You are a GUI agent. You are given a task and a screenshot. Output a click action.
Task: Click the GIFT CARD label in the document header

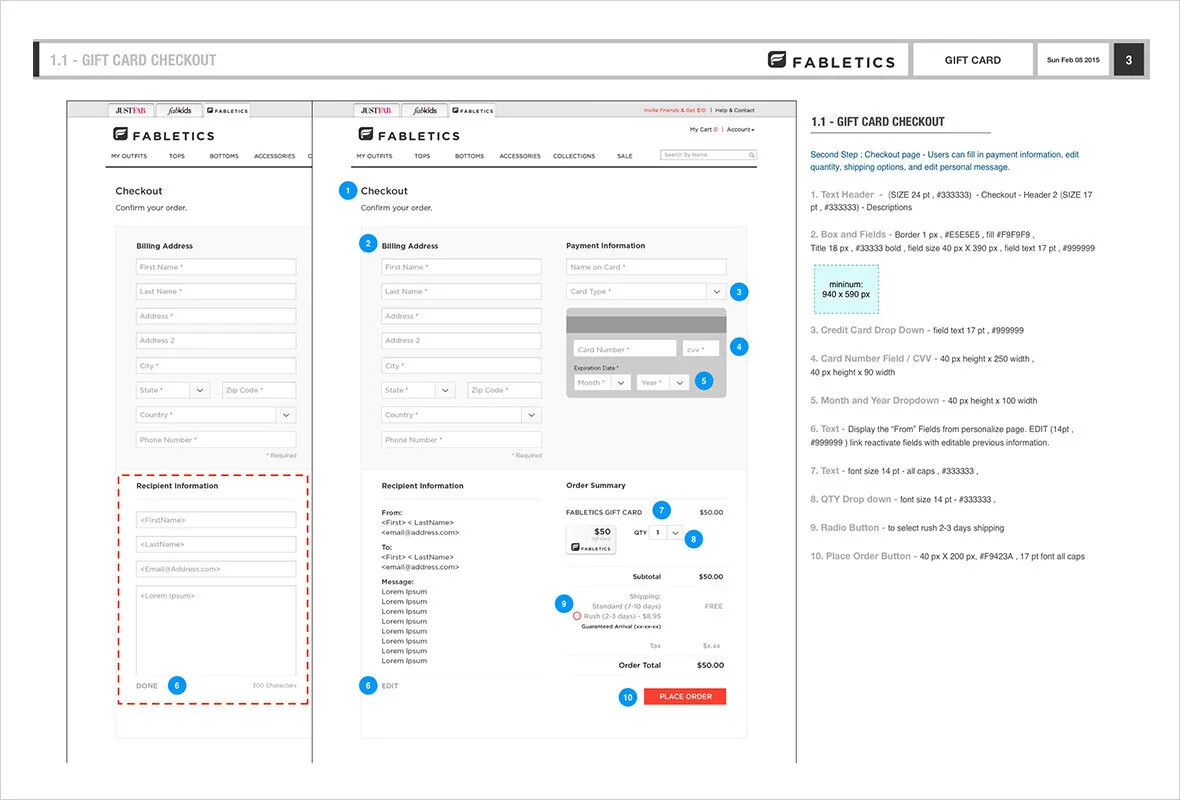(972, 60)
